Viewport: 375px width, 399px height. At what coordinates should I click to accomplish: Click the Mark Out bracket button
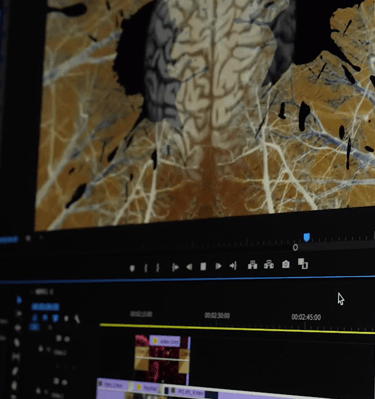[x=158, y=268]
